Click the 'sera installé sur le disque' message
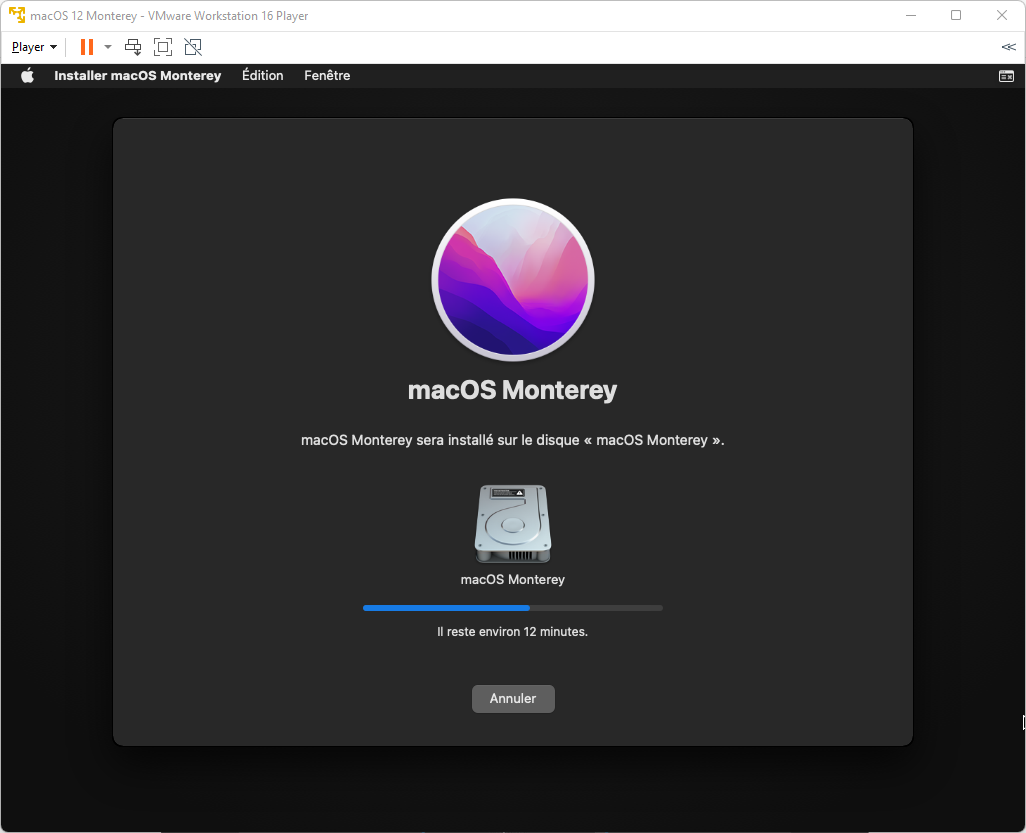Viewport: 1026px width, 833px height. (x=513, y=440)
